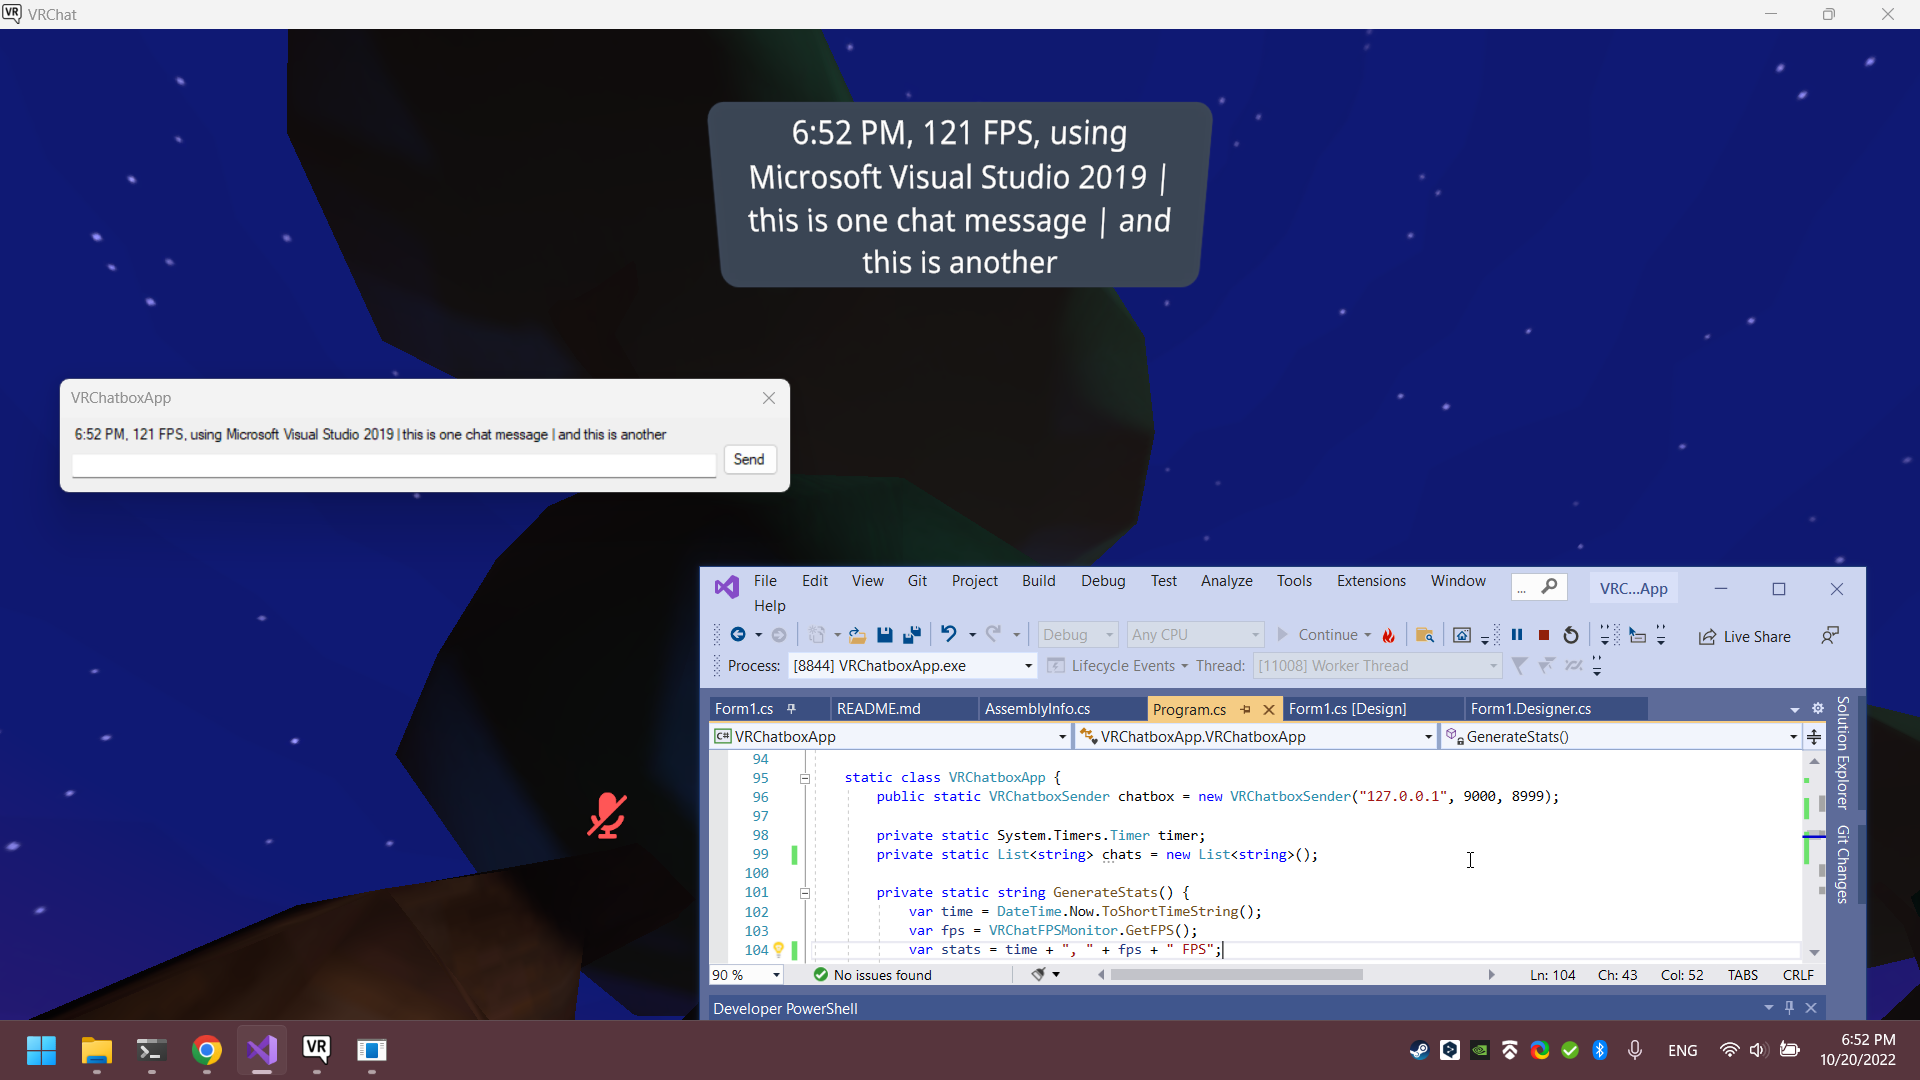Click the code cleanup broom icon in status strip
This screenshot has height=1080, width=1920.
1038,974
